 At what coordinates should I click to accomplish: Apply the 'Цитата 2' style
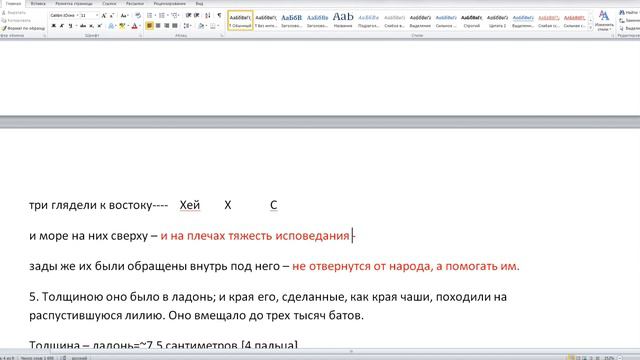497,20
